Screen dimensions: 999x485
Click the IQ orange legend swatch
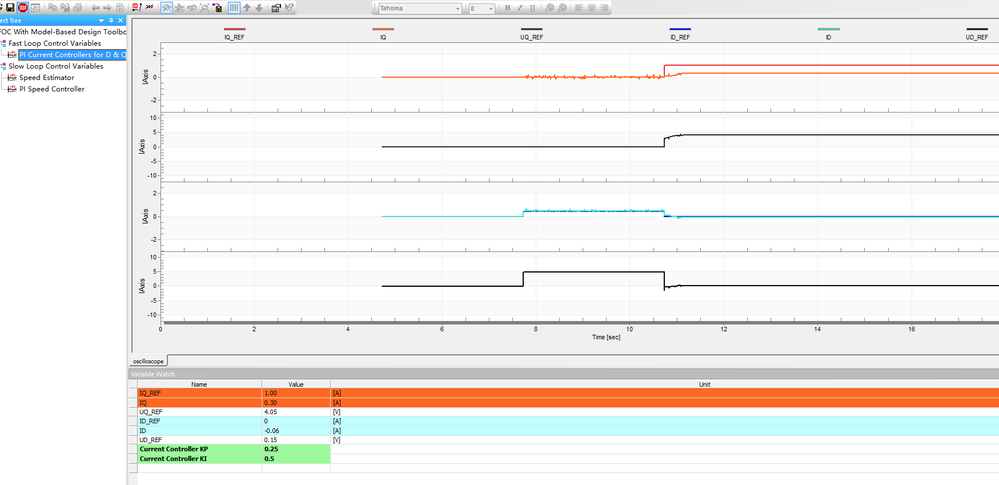(383, 29)
